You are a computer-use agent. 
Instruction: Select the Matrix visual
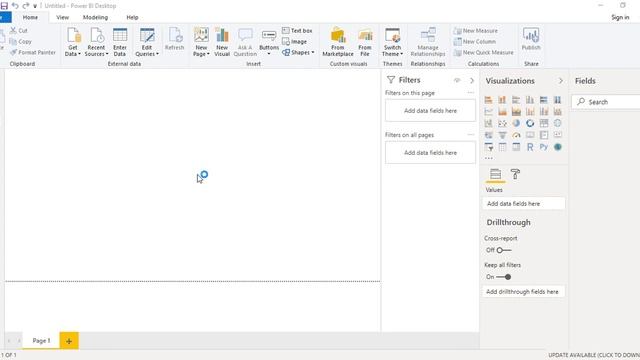click(x=516, y=147)
